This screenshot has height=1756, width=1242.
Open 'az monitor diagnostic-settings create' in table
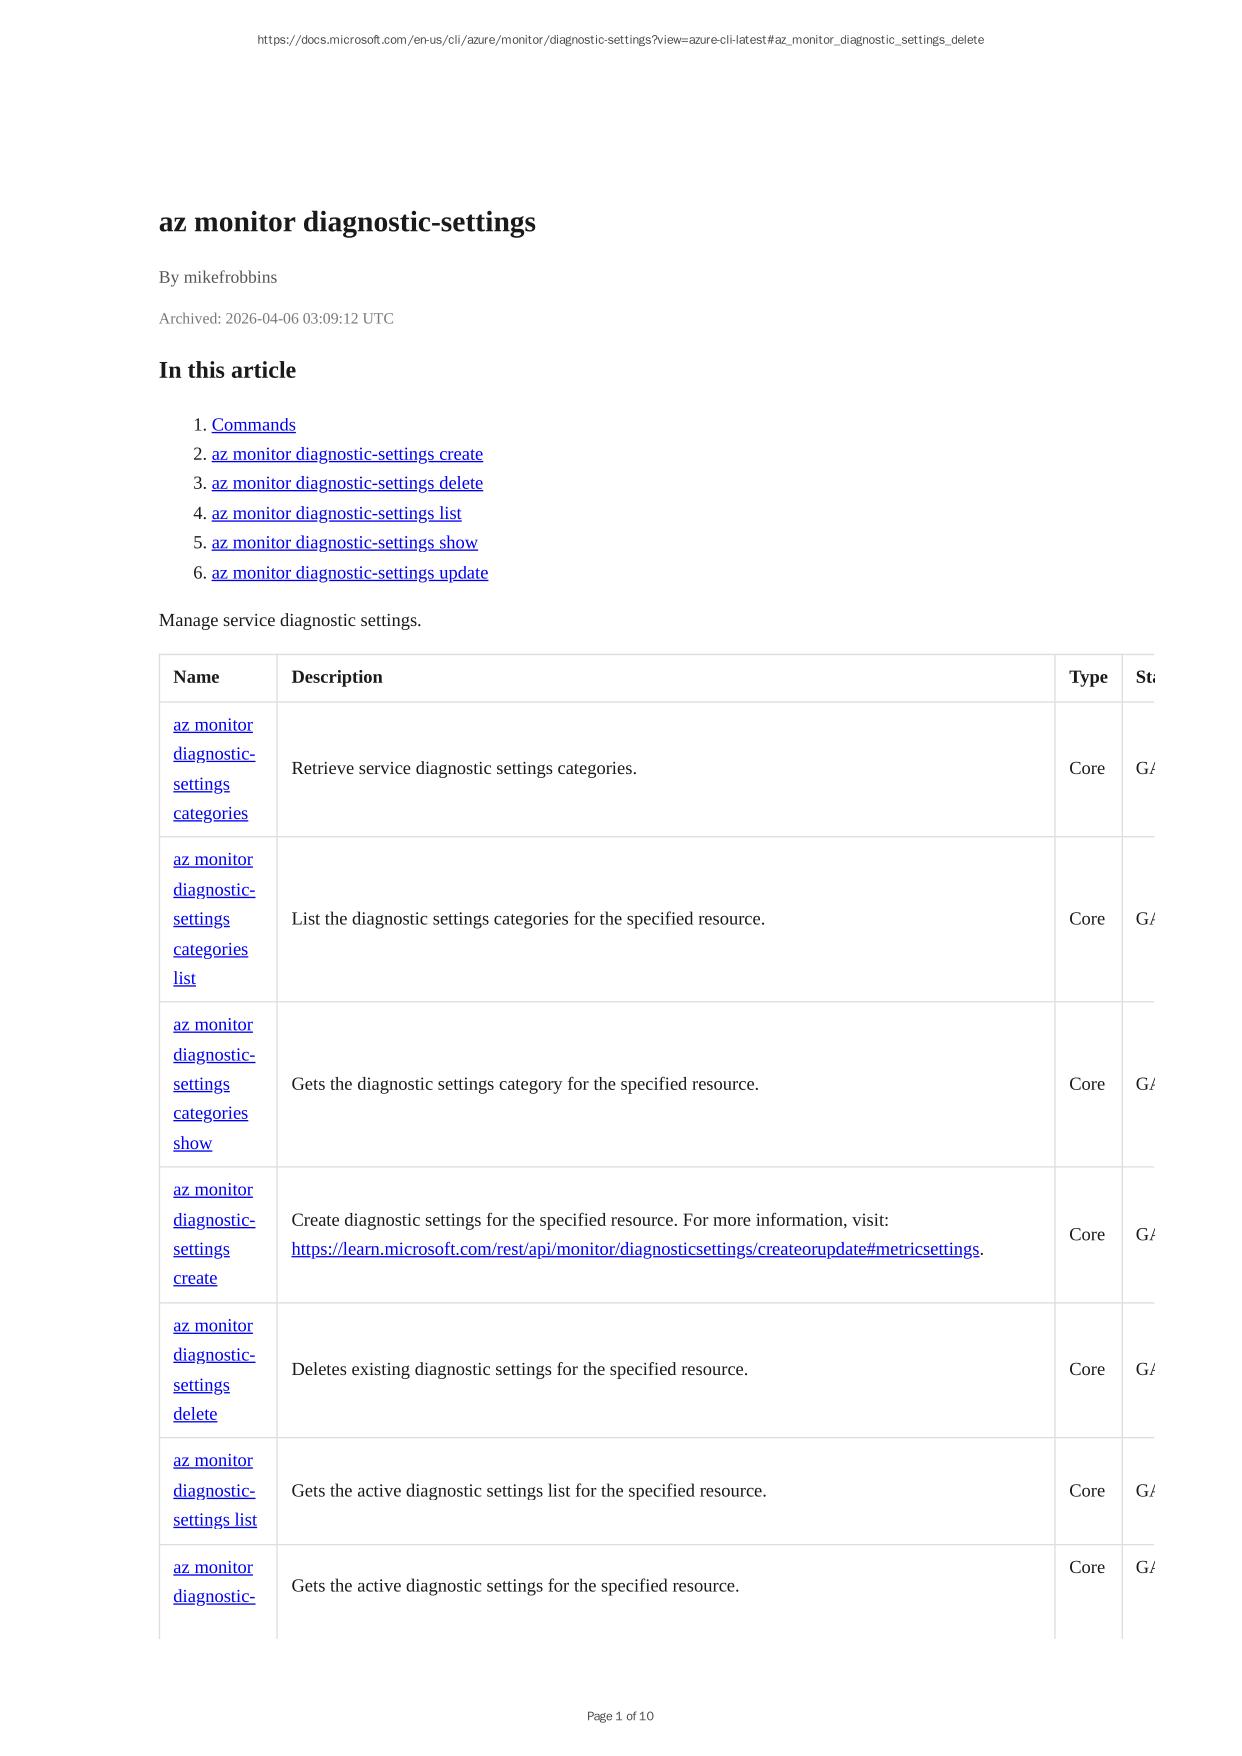coord(213,1234)
